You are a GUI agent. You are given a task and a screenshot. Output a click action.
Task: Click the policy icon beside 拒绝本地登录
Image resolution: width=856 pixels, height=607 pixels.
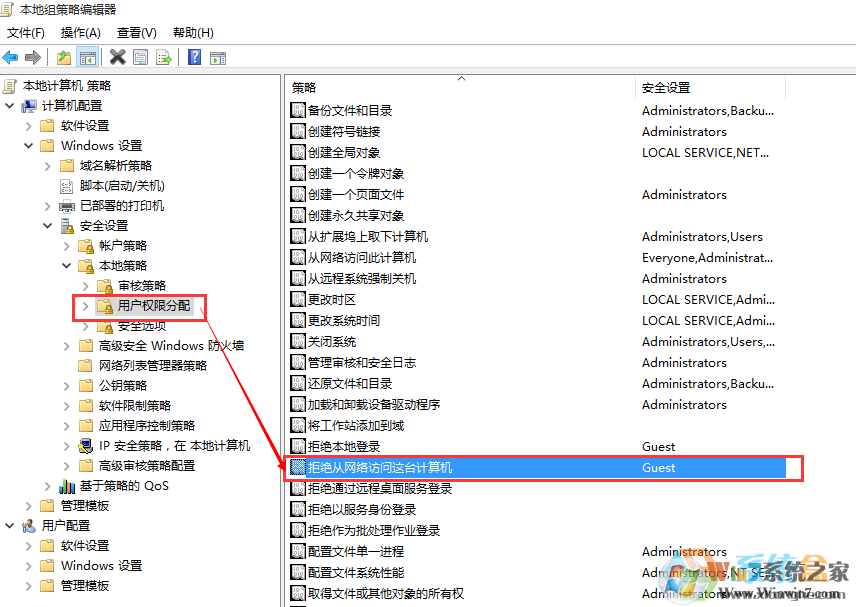(x=298, y=447)
